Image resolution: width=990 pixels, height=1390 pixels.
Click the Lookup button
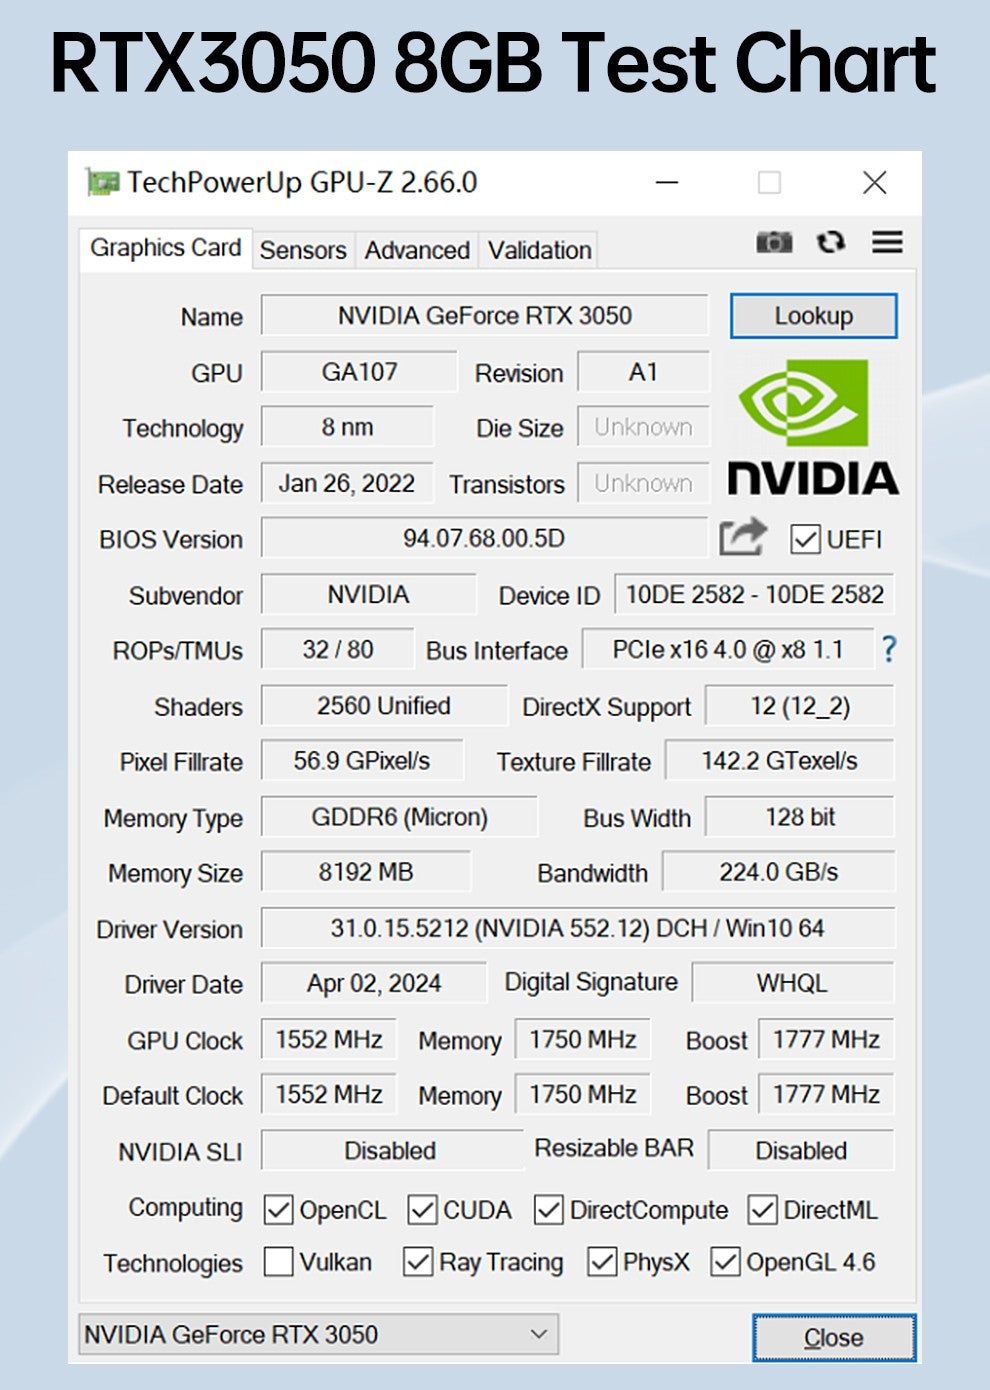click(x=813, y=316)
